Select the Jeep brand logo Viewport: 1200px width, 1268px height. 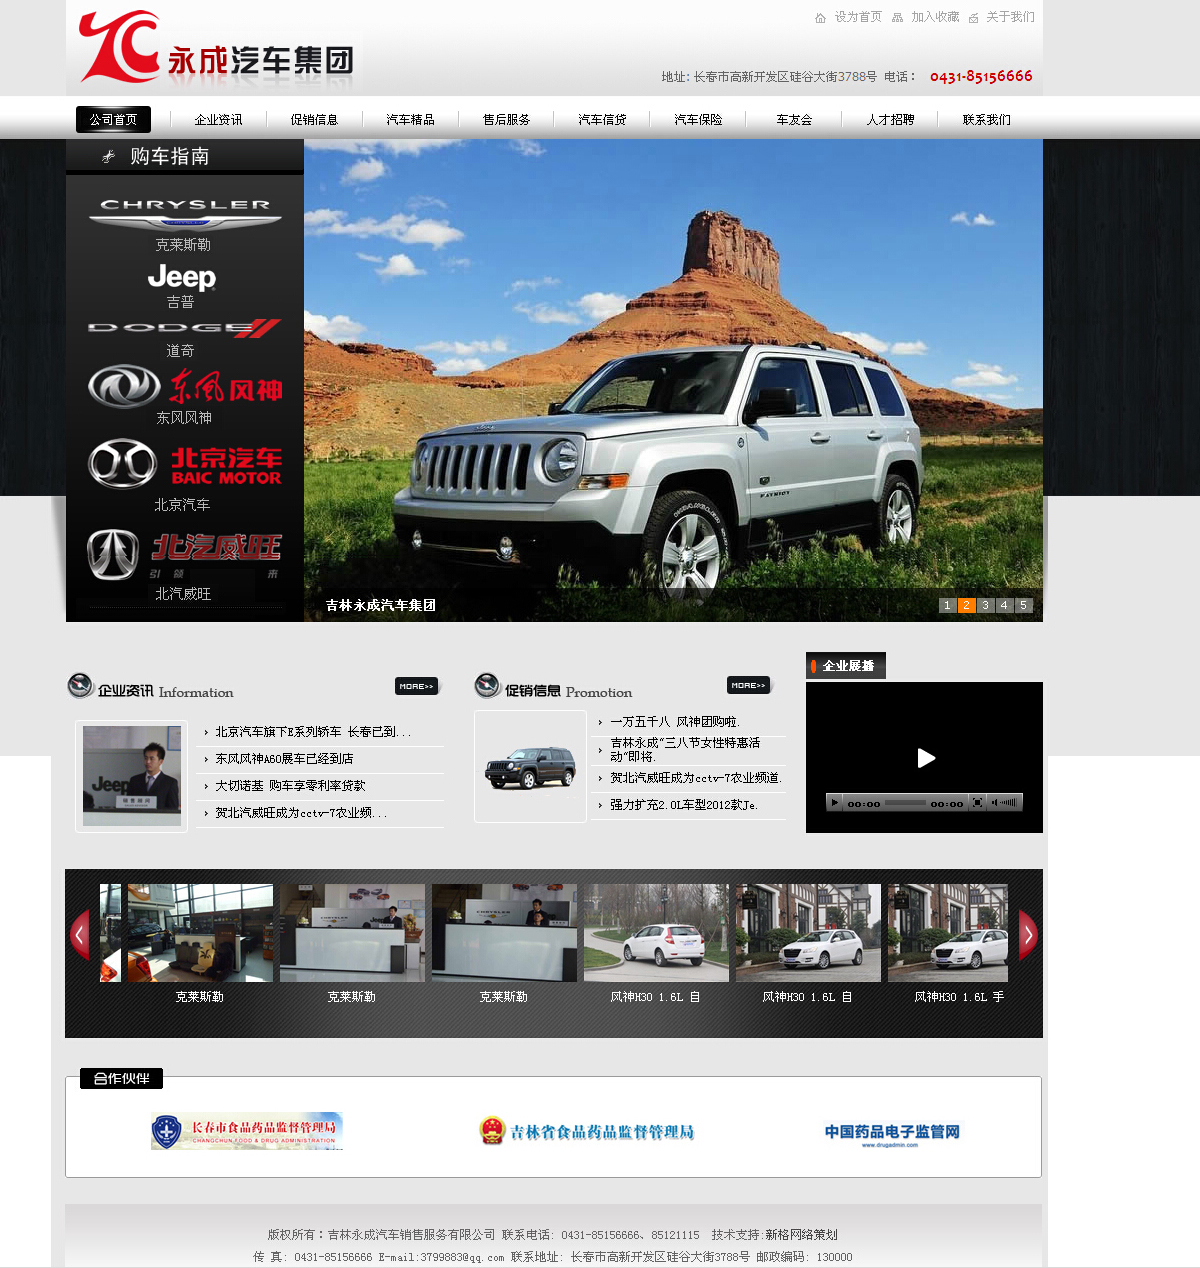coord(181,276)
